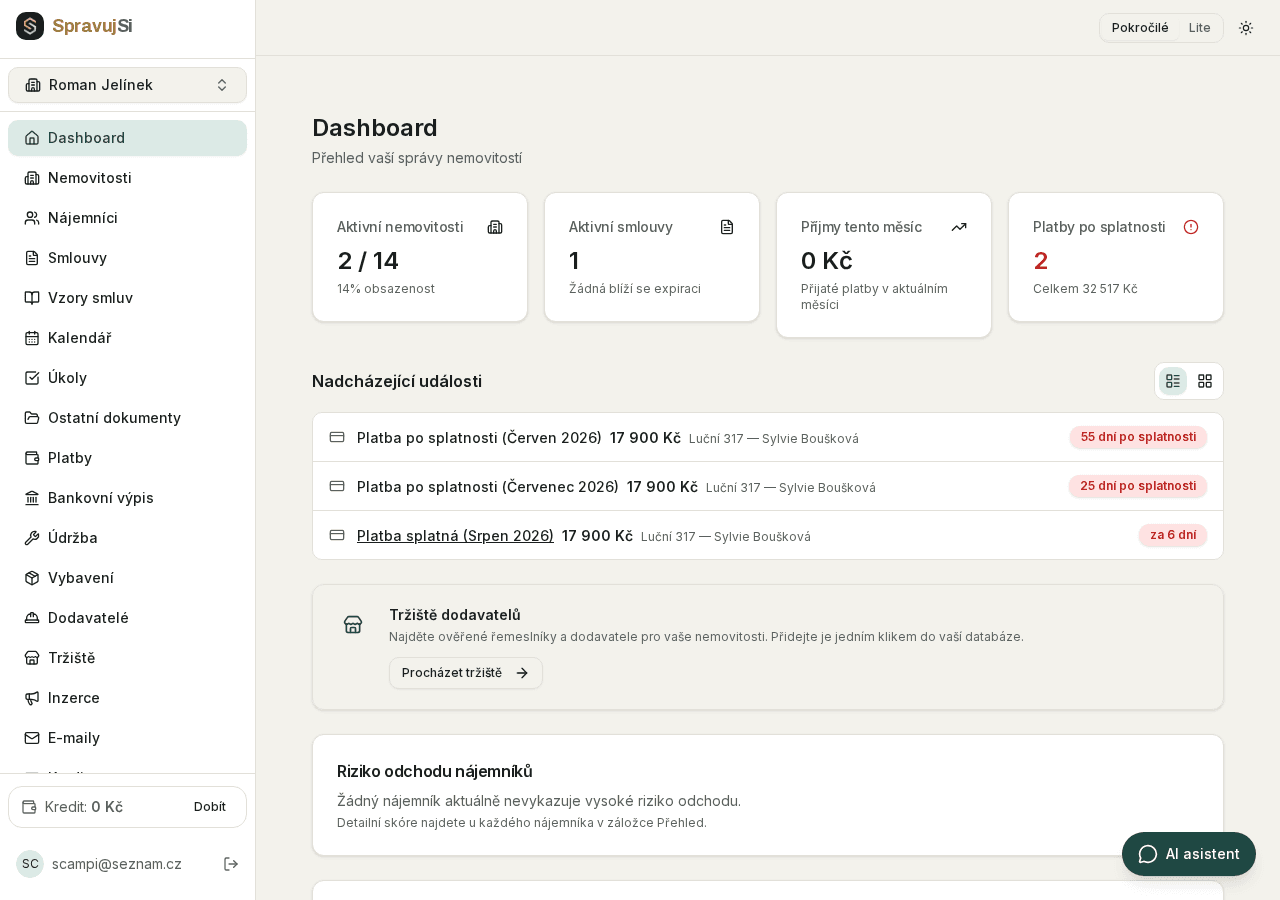1280x900 pixels.
Task: Click document icon in Aktivní smlouvy card
Action: coord(727,227)
